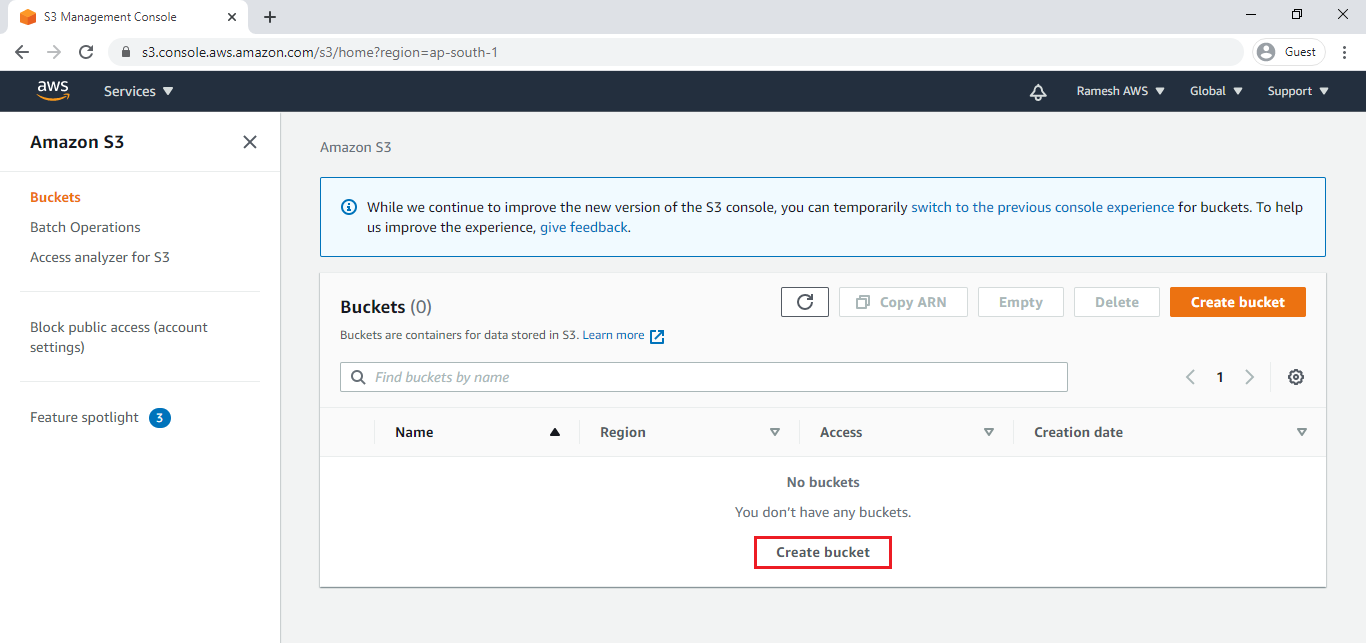Viewport: 1366px width, 643px height.
Task: Click the Find buckets by name field
Action: pos(704,377)
